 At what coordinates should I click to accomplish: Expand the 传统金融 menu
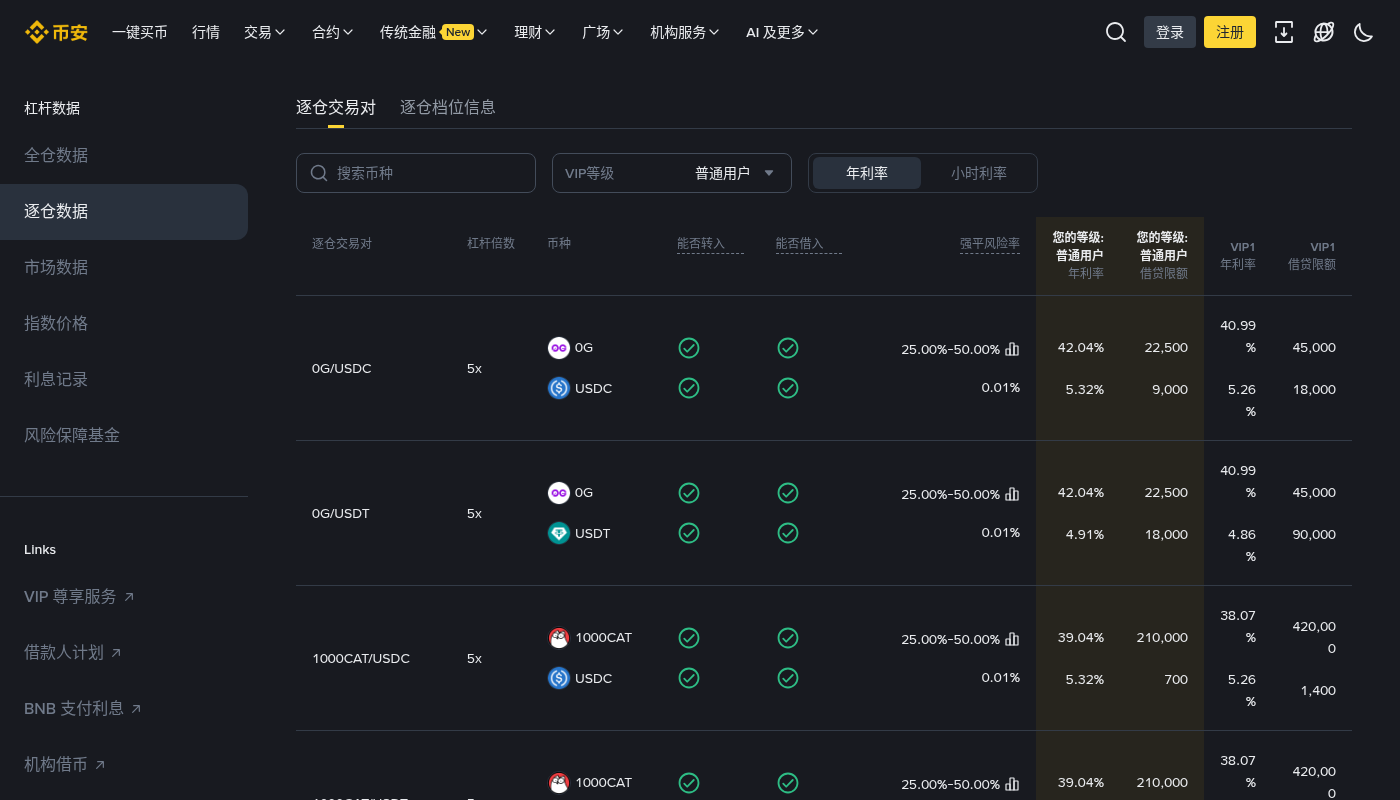[433, 32]
